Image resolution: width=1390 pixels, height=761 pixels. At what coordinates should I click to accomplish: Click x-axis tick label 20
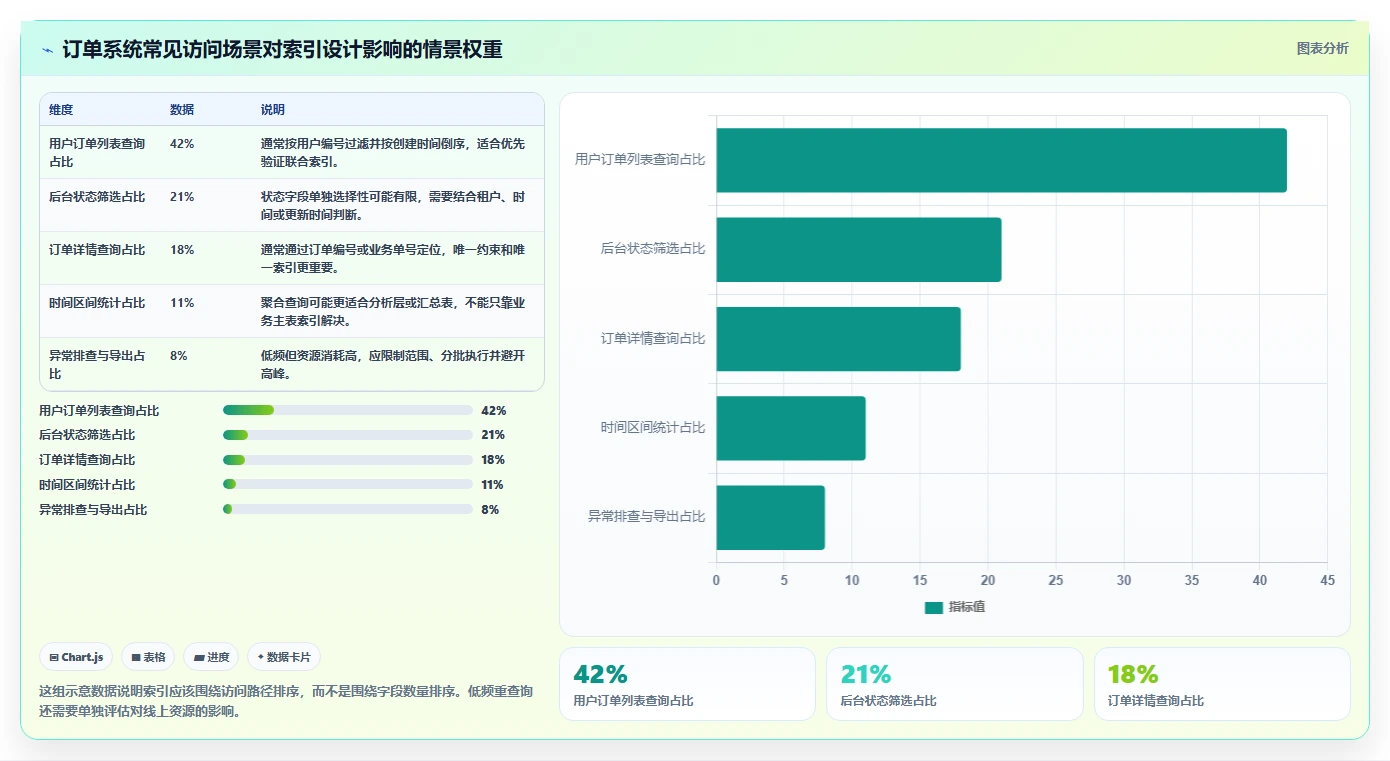click(x=988, y=580)
